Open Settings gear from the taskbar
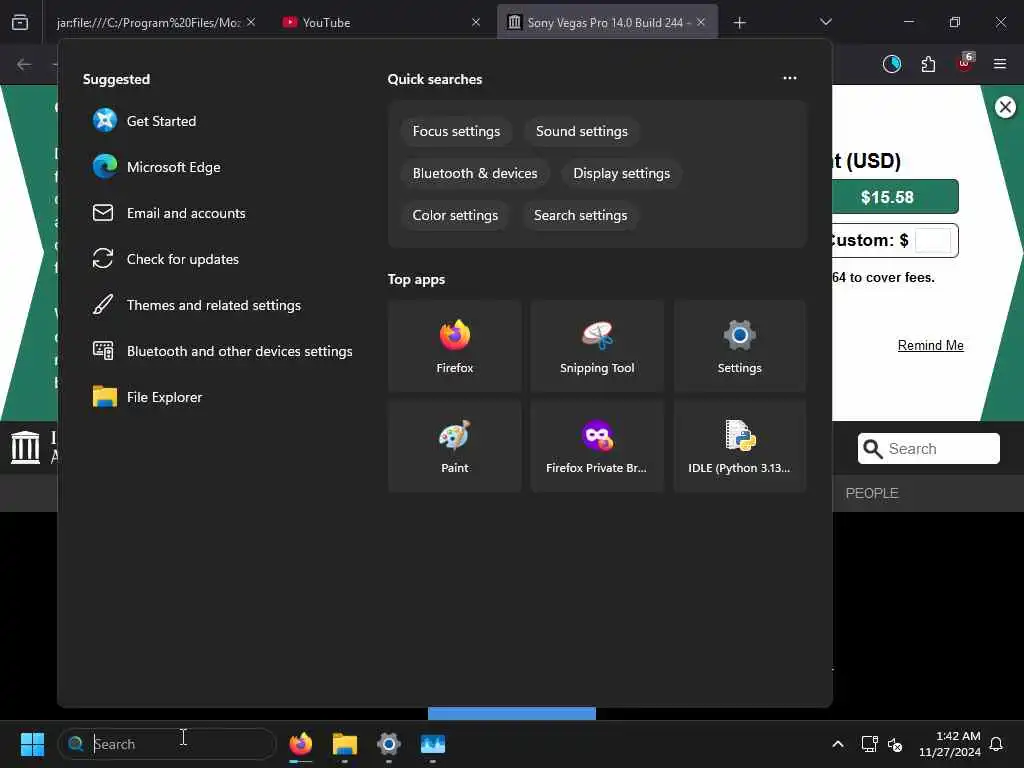The height and width of the screenshot is (768, 1024). [x=389, y=744]
